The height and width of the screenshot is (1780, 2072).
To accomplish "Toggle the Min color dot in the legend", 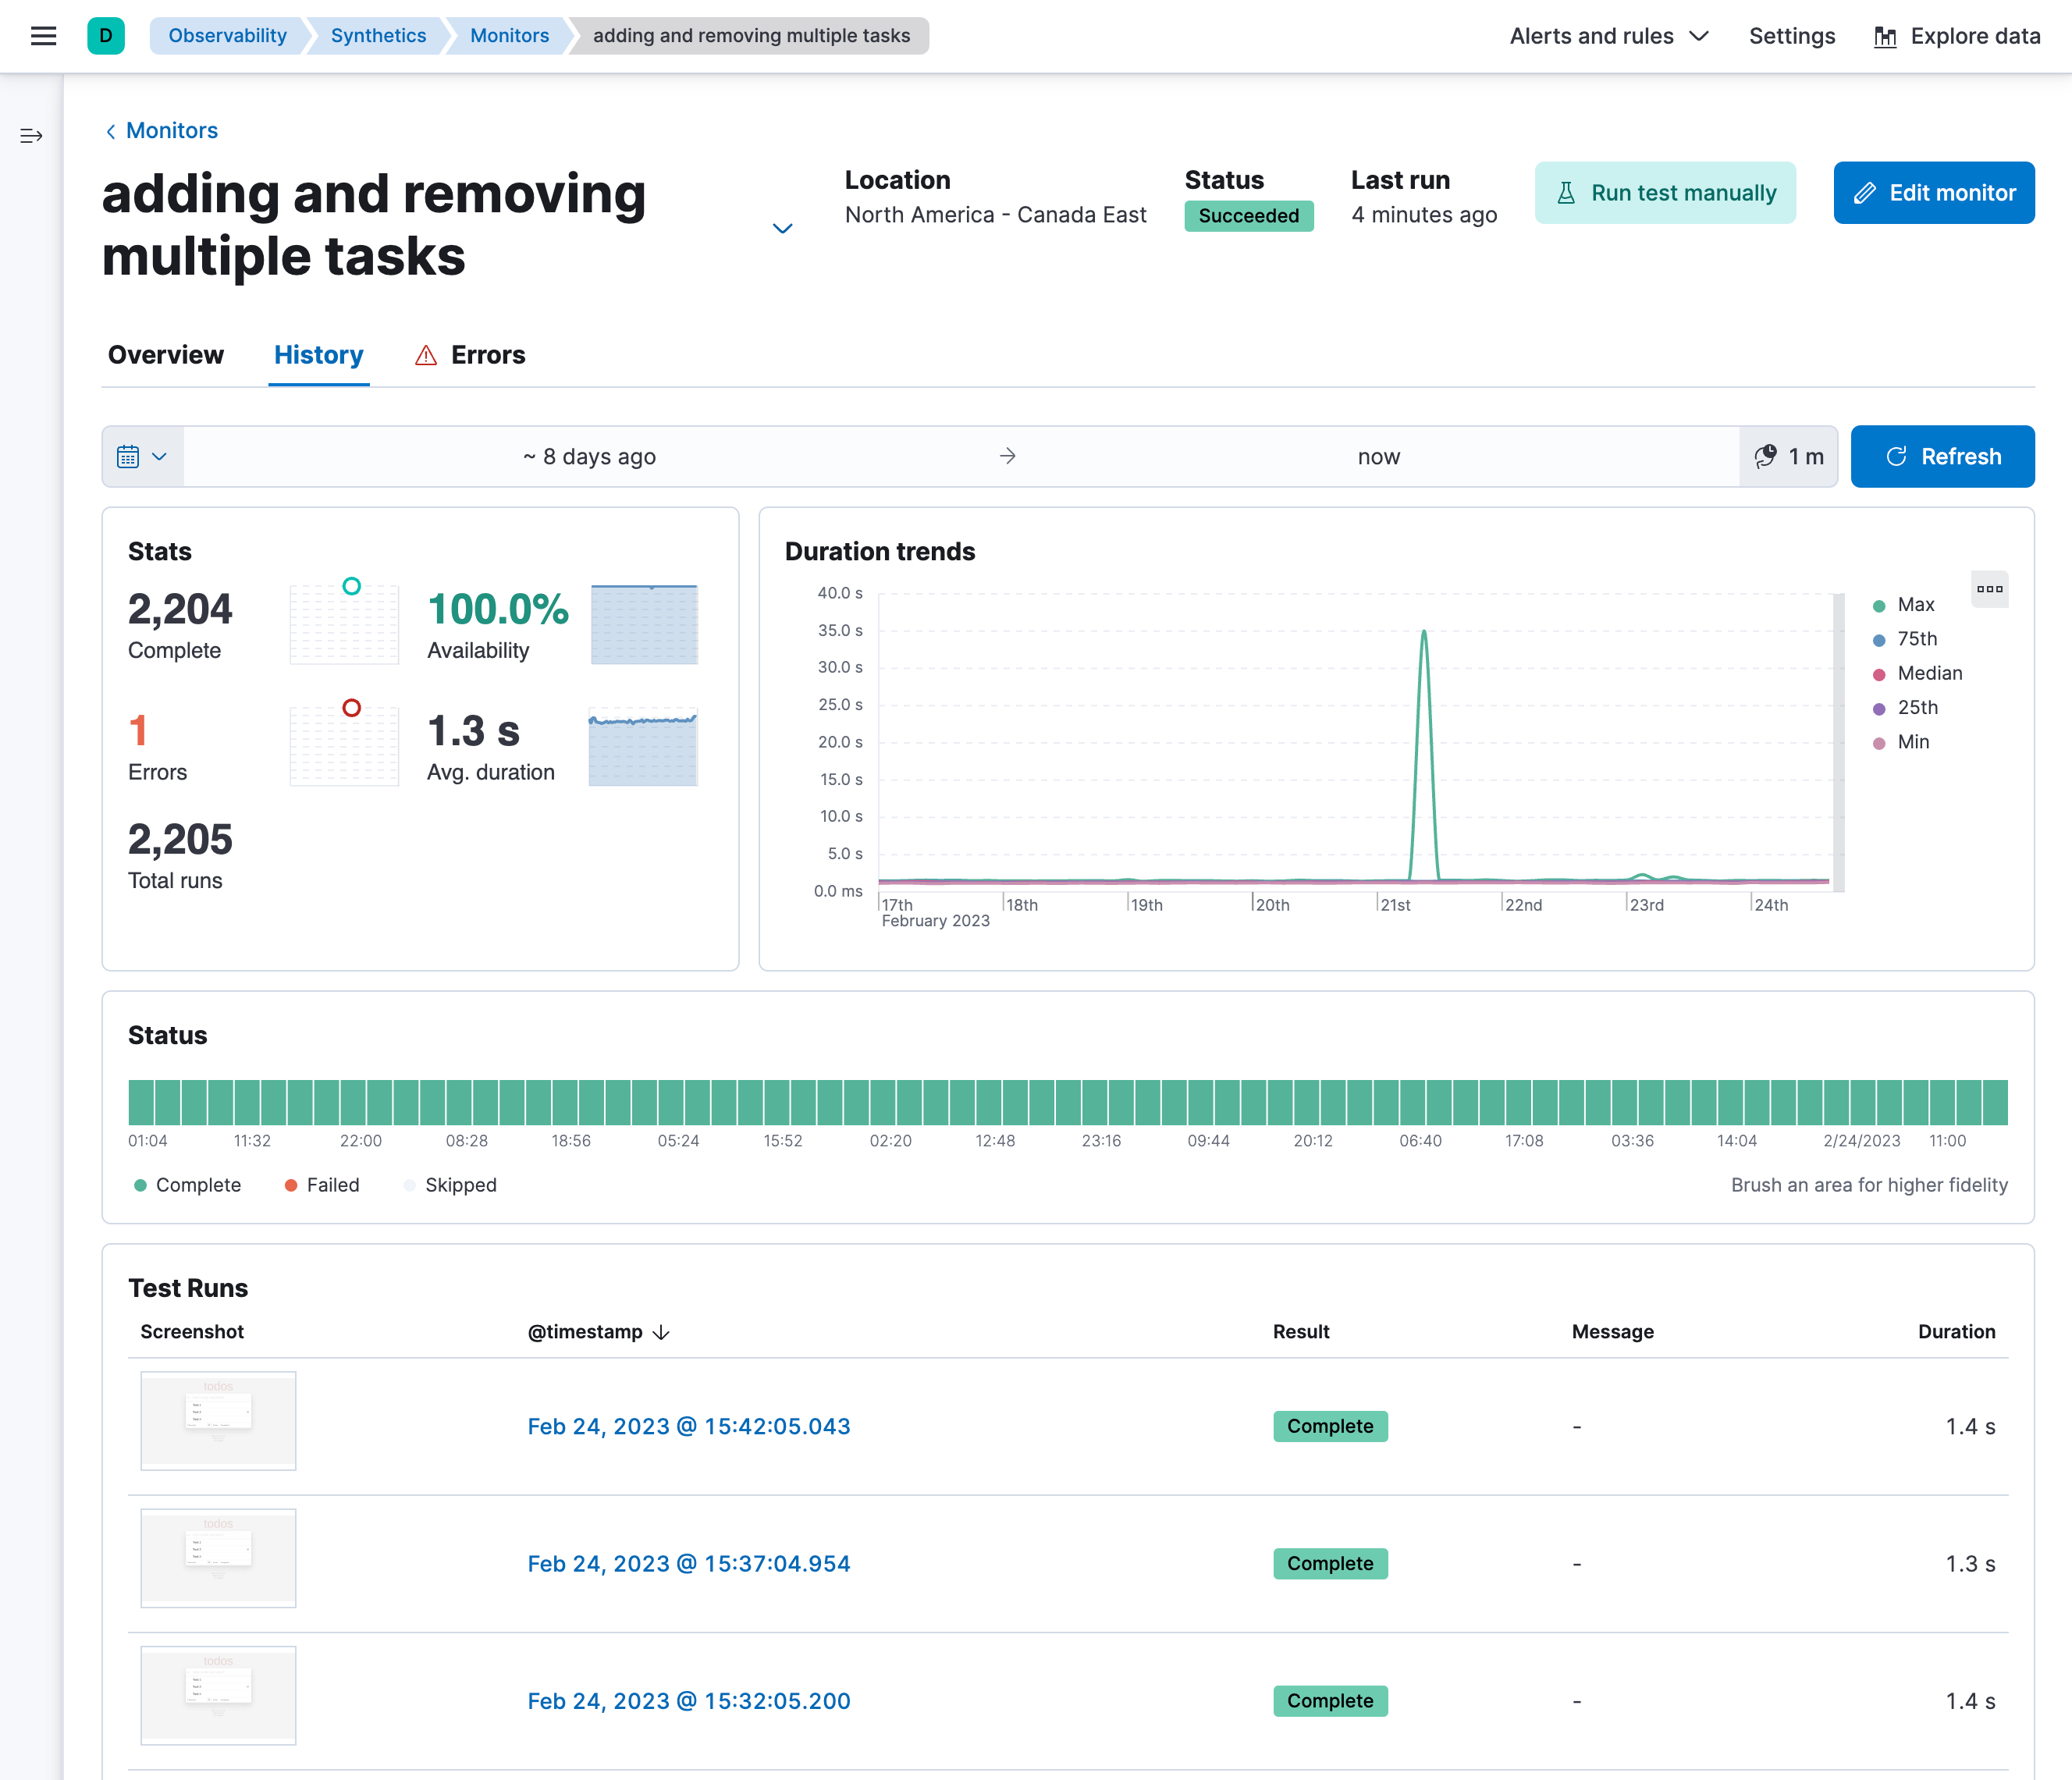I will click(x=1879, y=743).
